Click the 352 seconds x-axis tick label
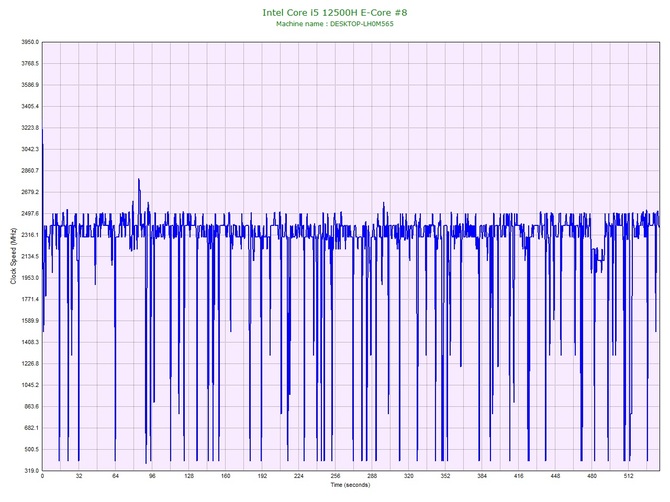 [x=446, y=476]
